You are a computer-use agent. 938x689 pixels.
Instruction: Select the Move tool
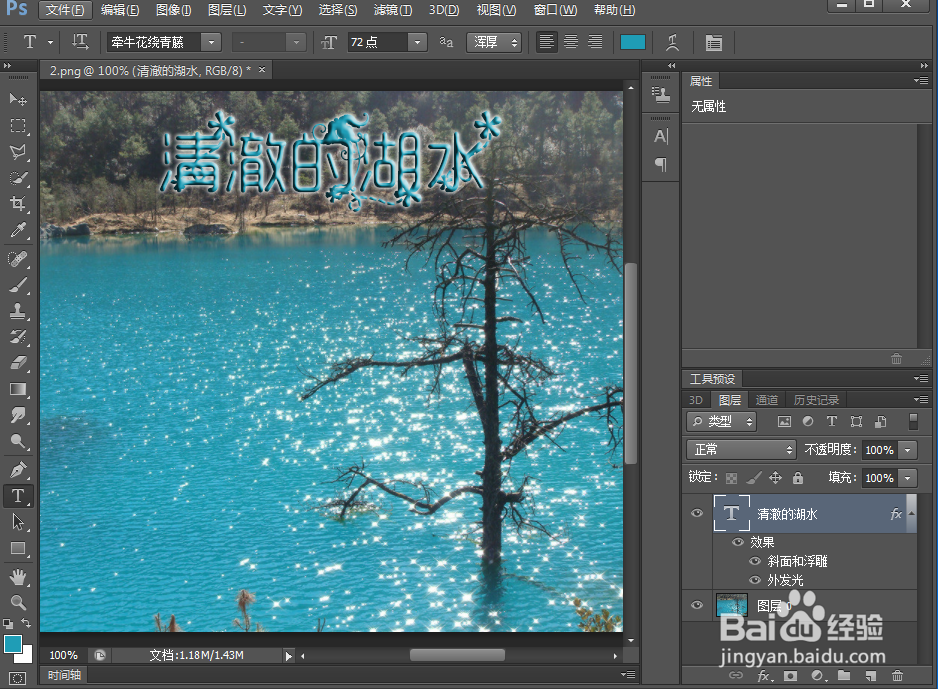[x=17, y=100]
